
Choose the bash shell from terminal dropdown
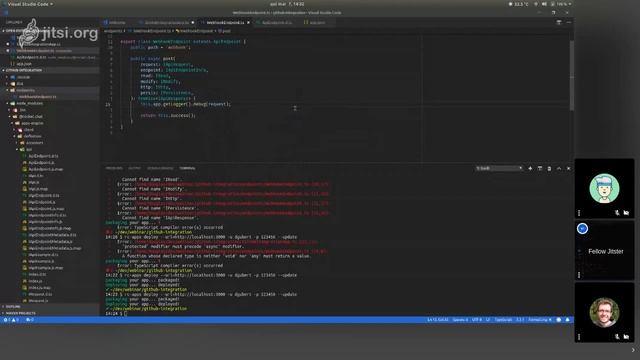pyautogui.click(x=499, y=169)
